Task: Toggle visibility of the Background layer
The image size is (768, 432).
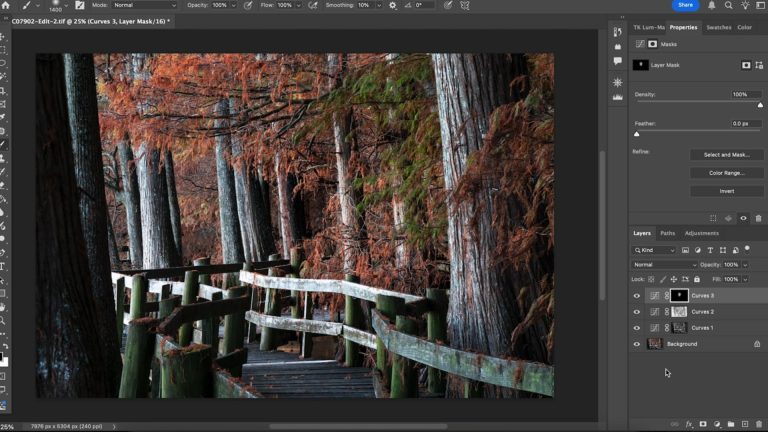Action: pyautogui.click(x=637, y=344)
